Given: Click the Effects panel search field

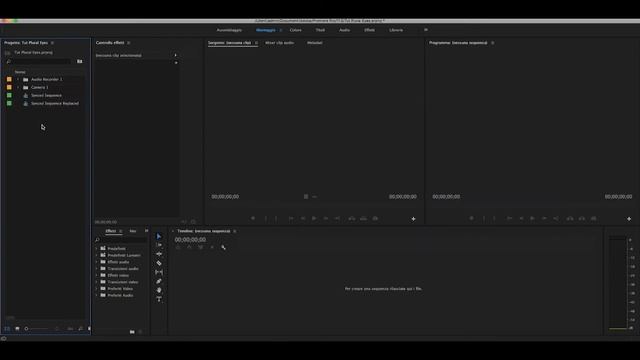Looking at the screenshot, I should (x=123, y=240).
